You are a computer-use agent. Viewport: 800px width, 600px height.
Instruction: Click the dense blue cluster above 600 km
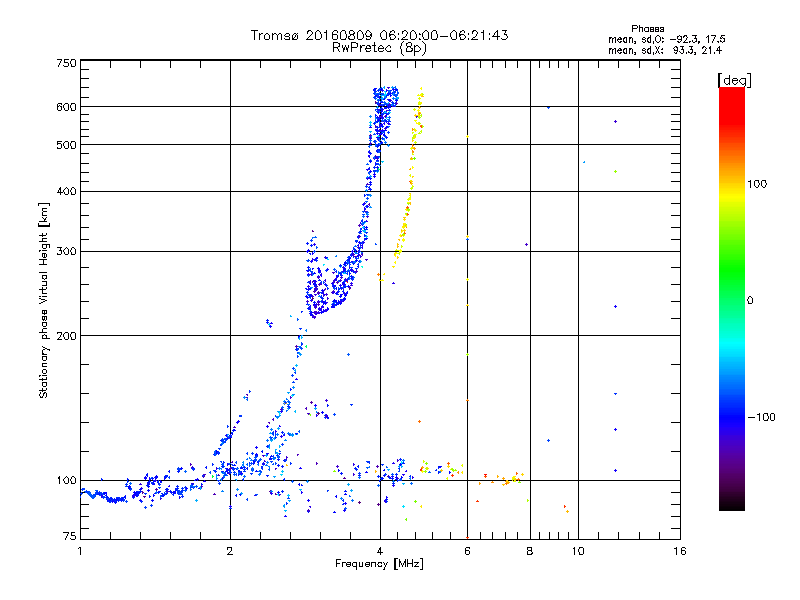[x=385, y=97]
